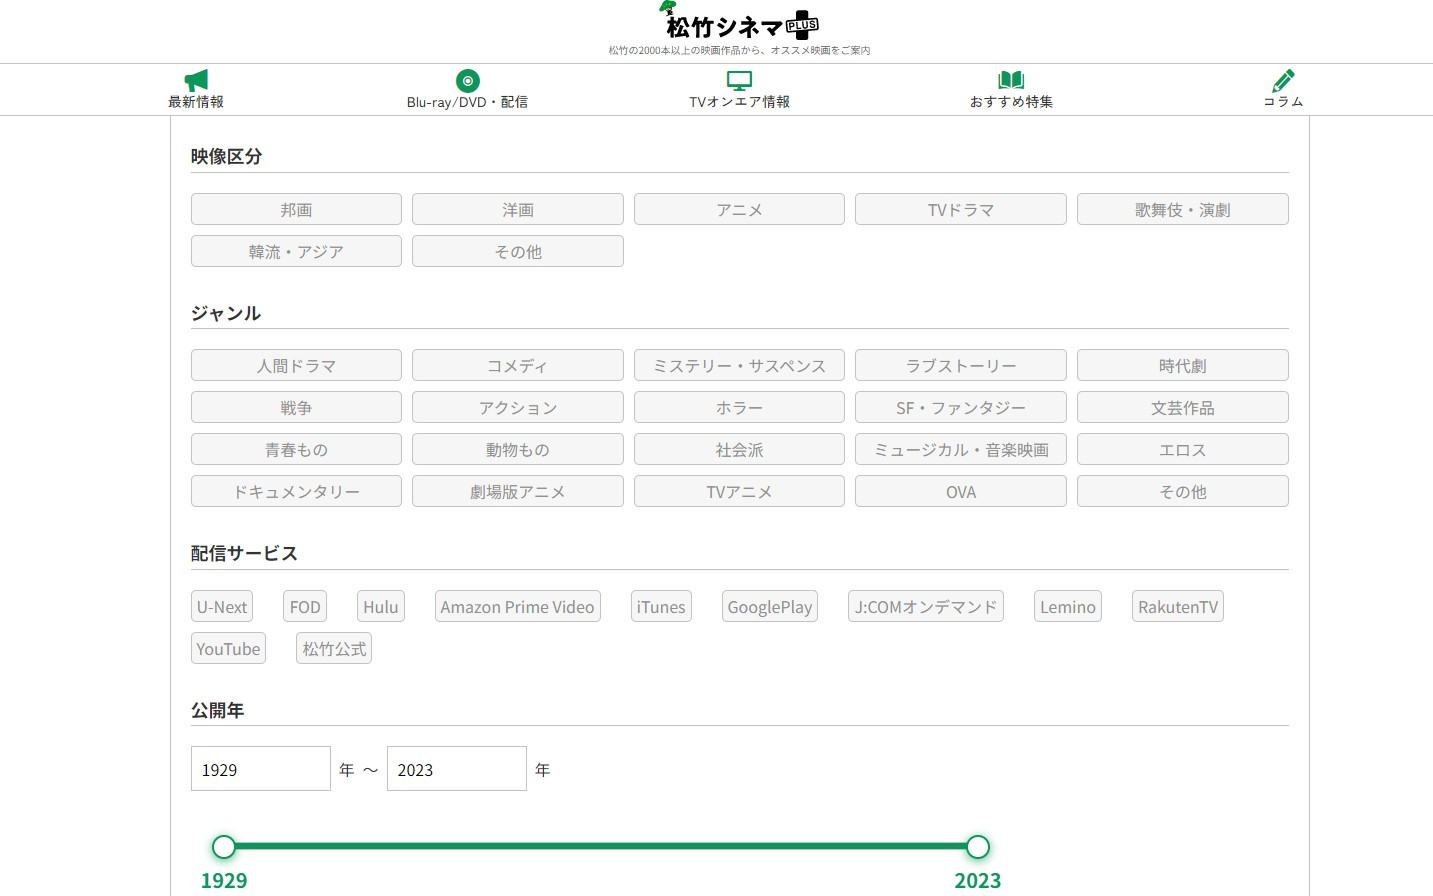This screenshot has width=1433, height=896.
Task: Click the disc icon for Blu-ray/DVD・配信
Action: (467, 80)
